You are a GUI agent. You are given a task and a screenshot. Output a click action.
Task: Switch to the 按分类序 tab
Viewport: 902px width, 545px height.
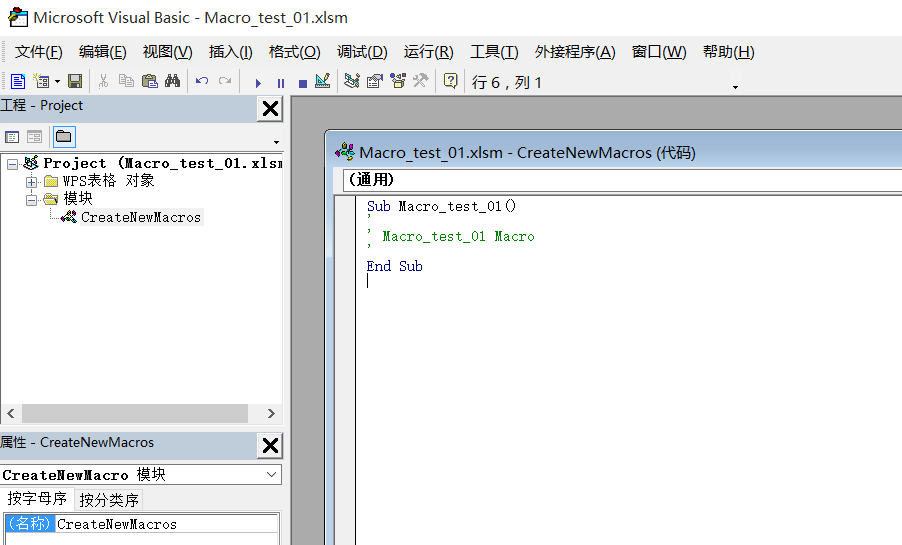click(109, 500)
